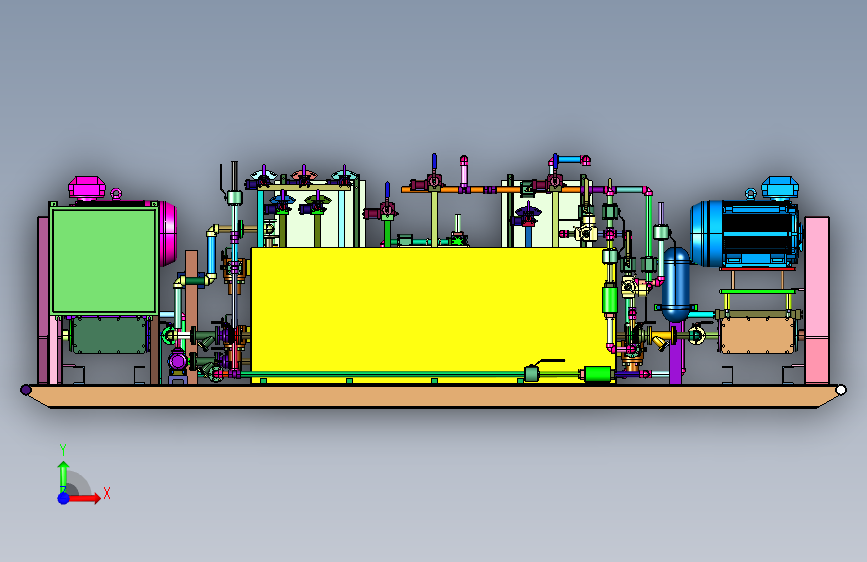The width and height of the screenshot is (867, 562).
Task: Select the tan gearbox housing under motor
Action: (x=759, y=335)
